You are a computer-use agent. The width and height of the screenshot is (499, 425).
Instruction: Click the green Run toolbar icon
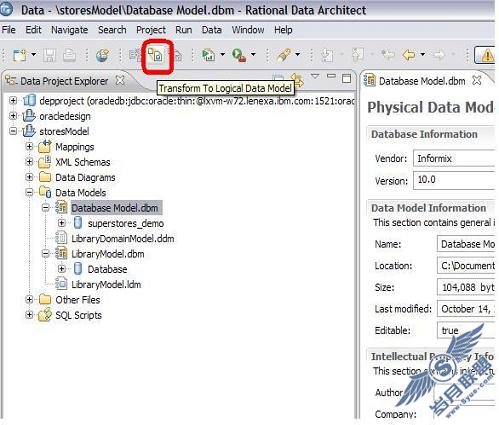(x=209, y=55)
